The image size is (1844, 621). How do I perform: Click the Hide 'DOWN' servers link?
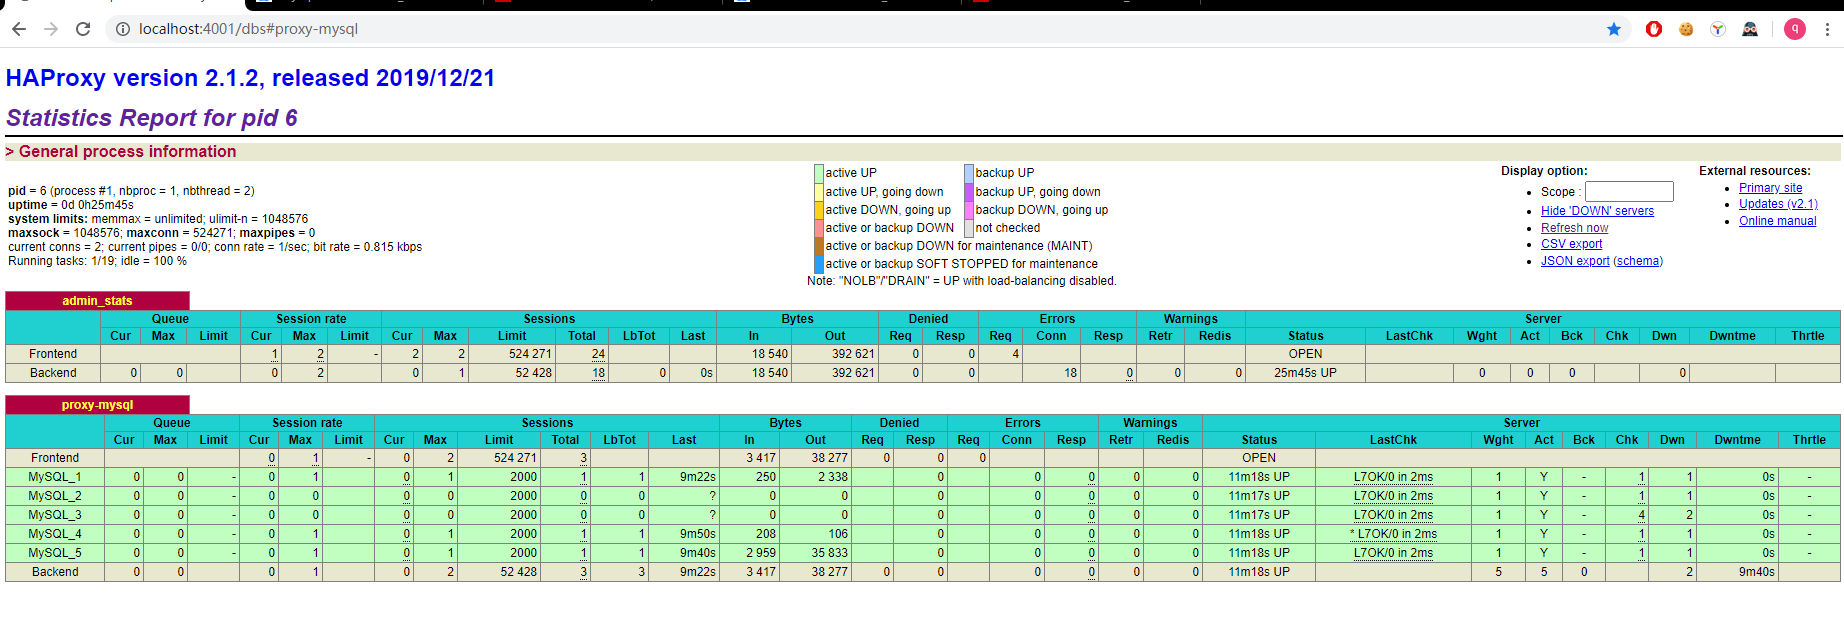click(x=1597, y=211)
